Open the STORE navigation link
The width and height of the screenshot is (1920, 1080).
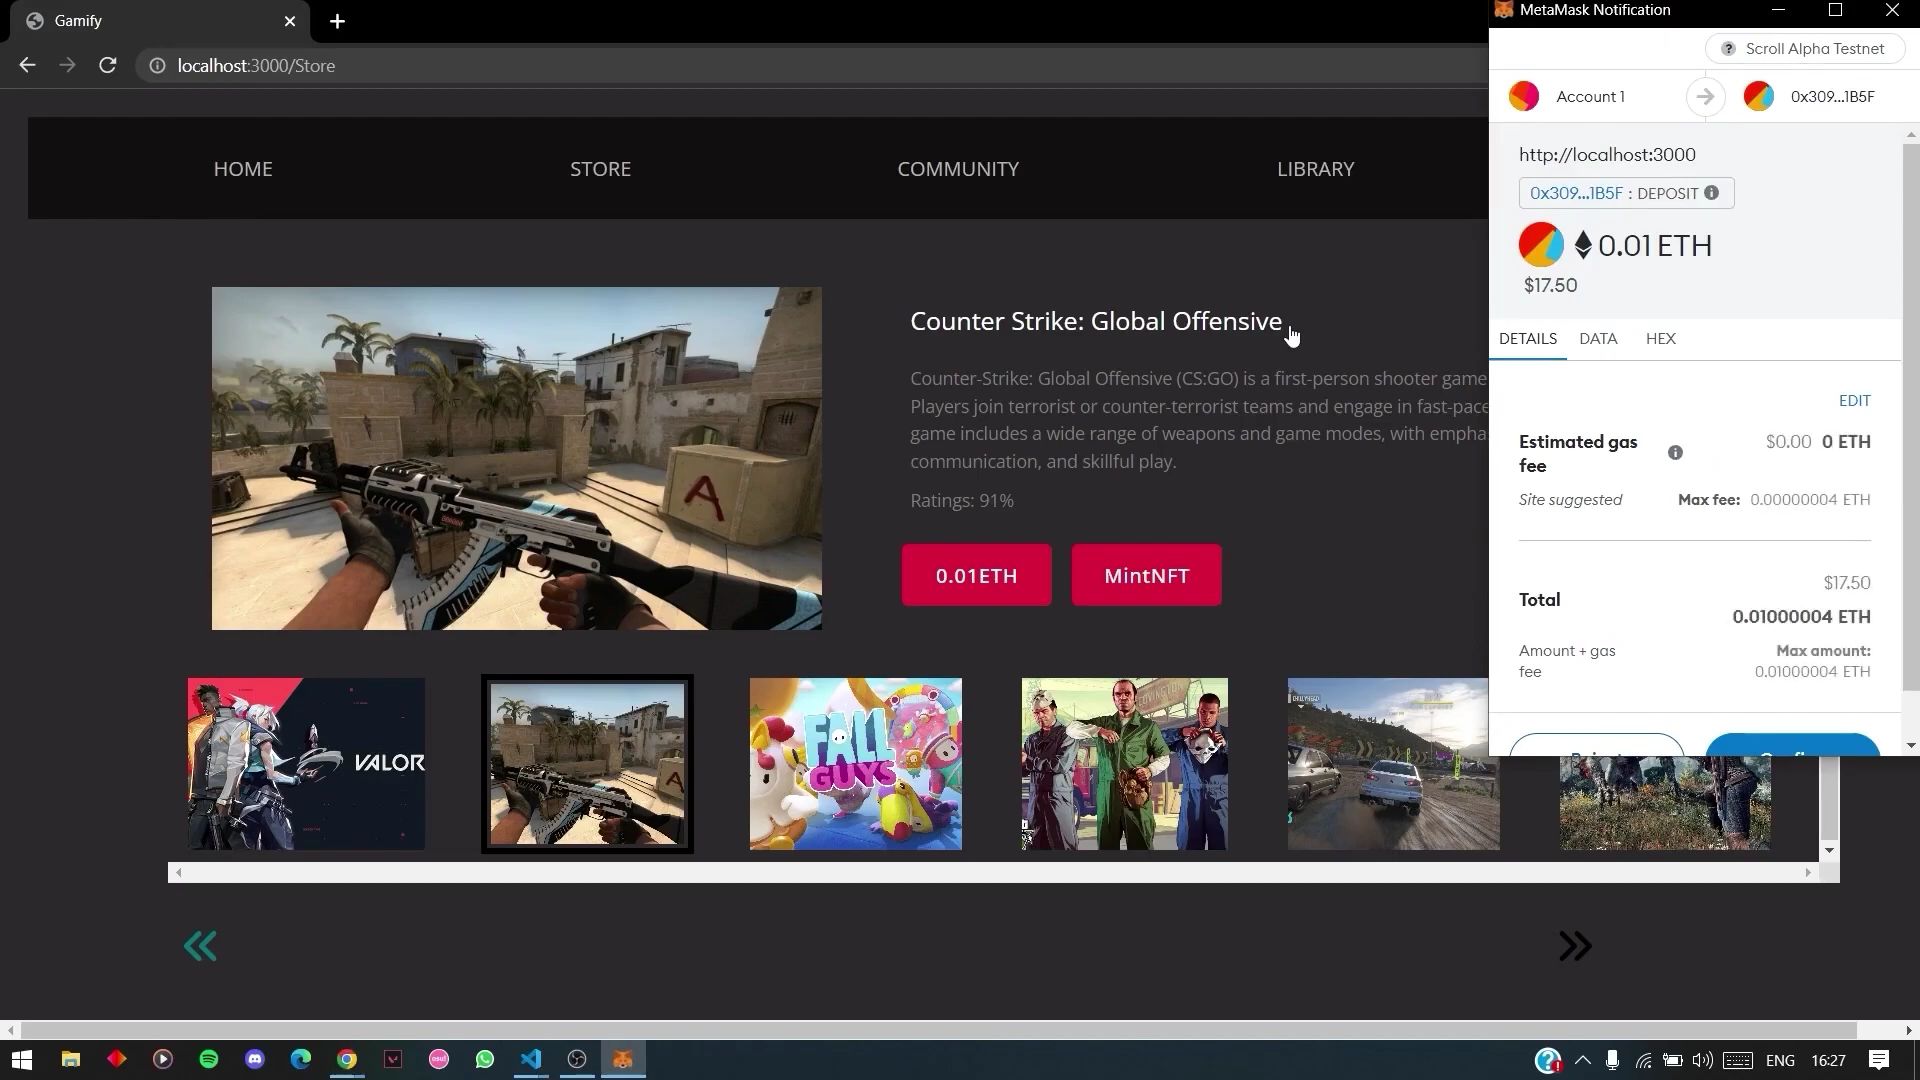point(600,169)
